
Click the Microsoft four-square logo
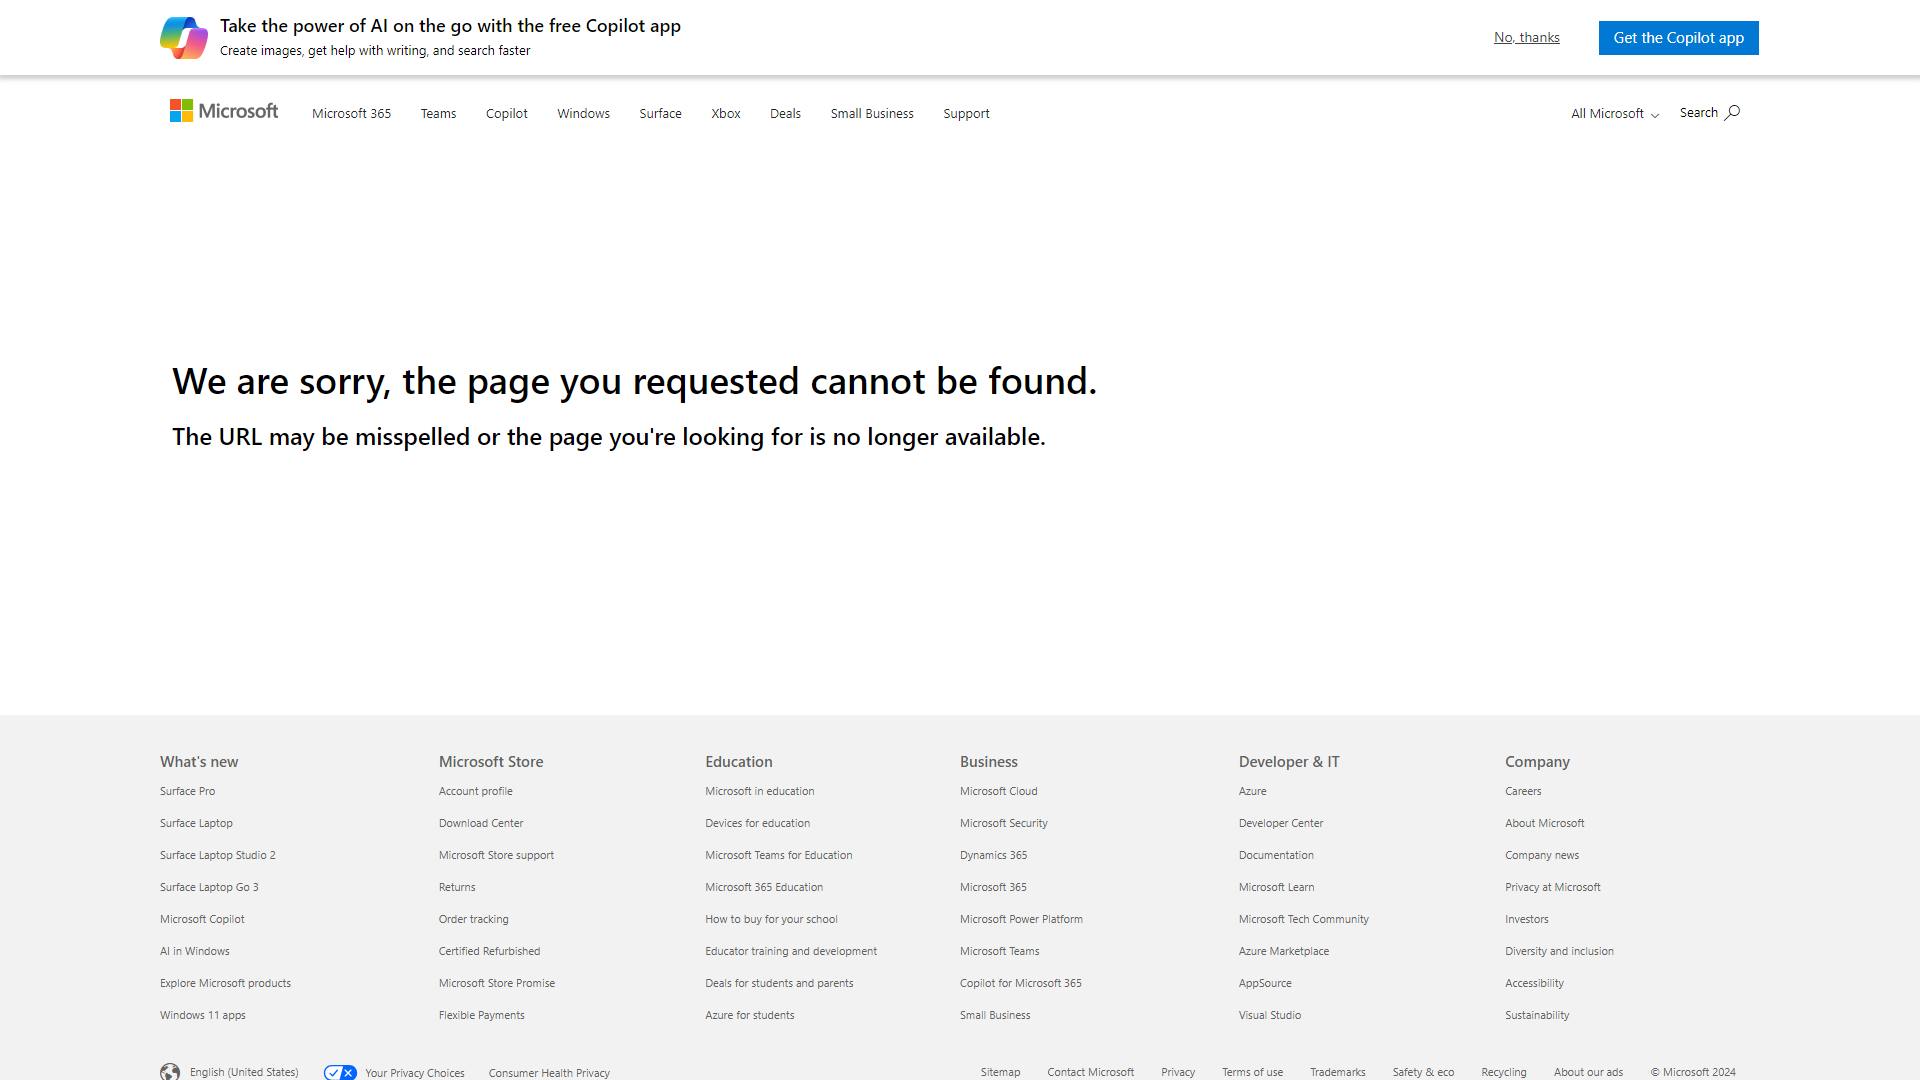[x=182, y=110]
